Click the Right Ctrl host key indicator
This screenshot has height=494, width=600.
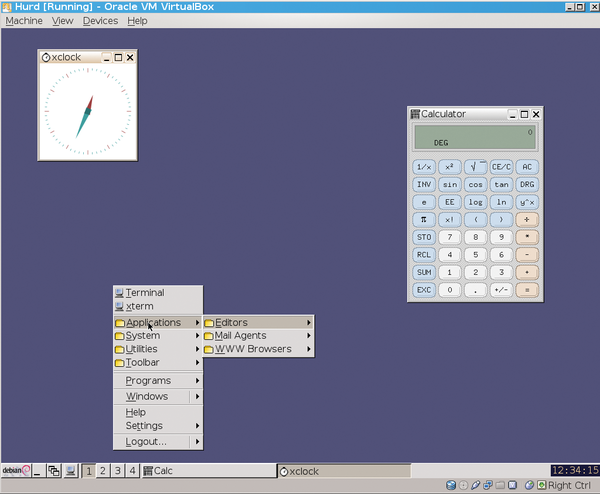click(x=569, y=485)
